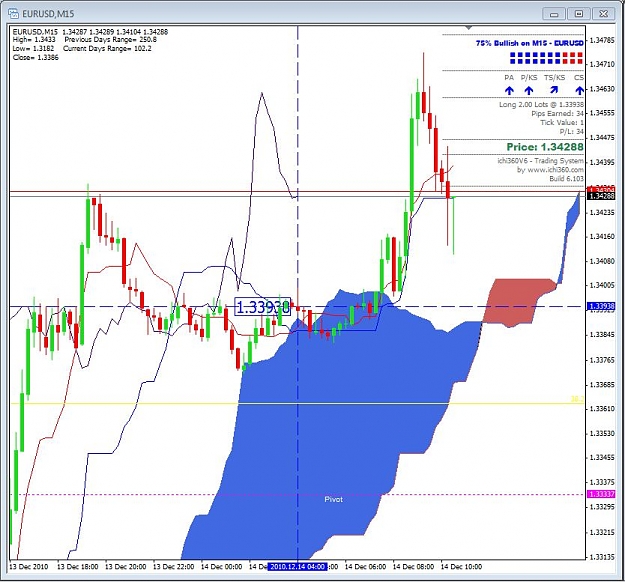Click the TS/KS diagonal arrow indicator

(554, 90)
